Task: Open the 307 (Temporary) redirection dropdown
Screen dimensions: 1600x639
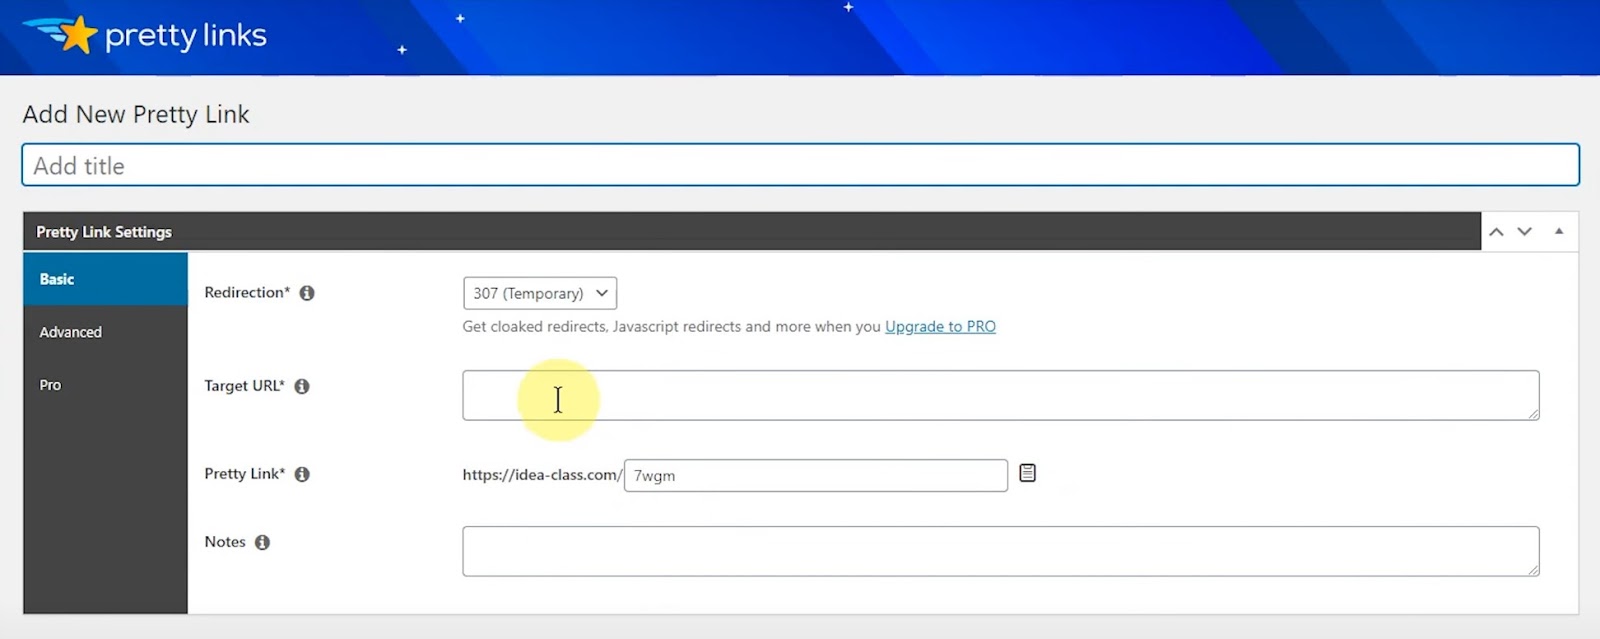Action: [540, 293]
